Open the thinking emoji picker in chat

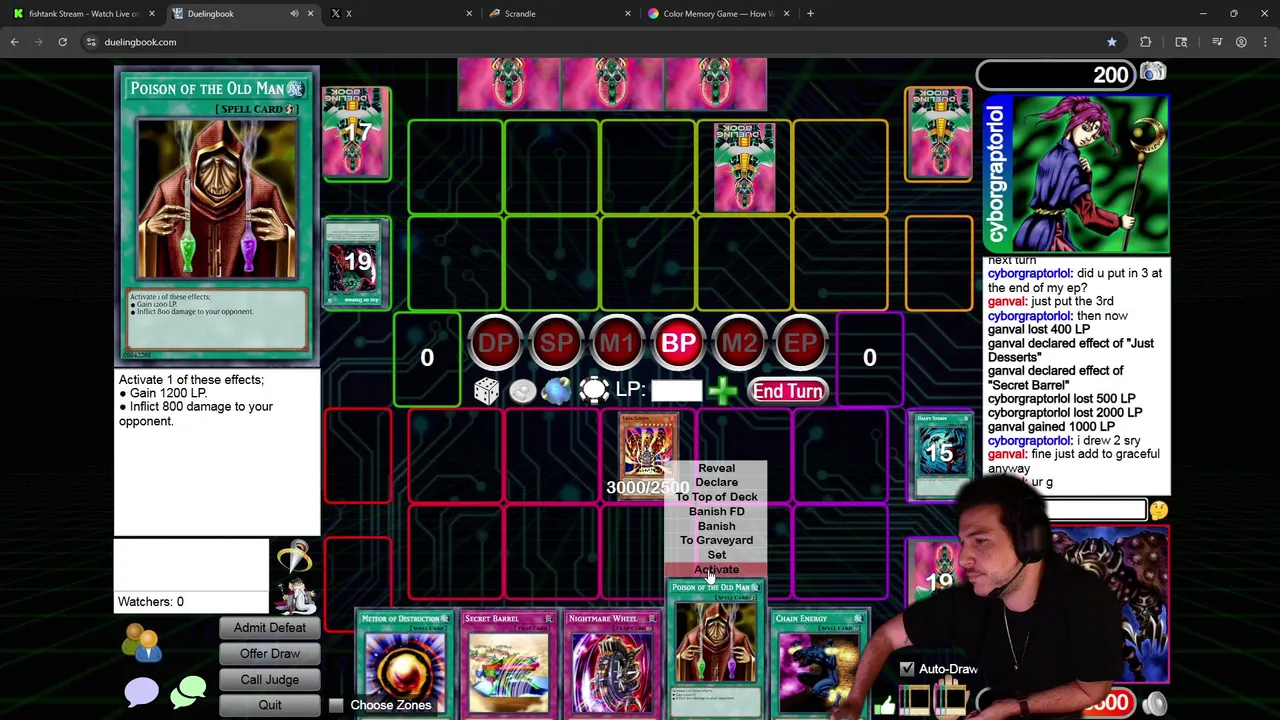1158,511
